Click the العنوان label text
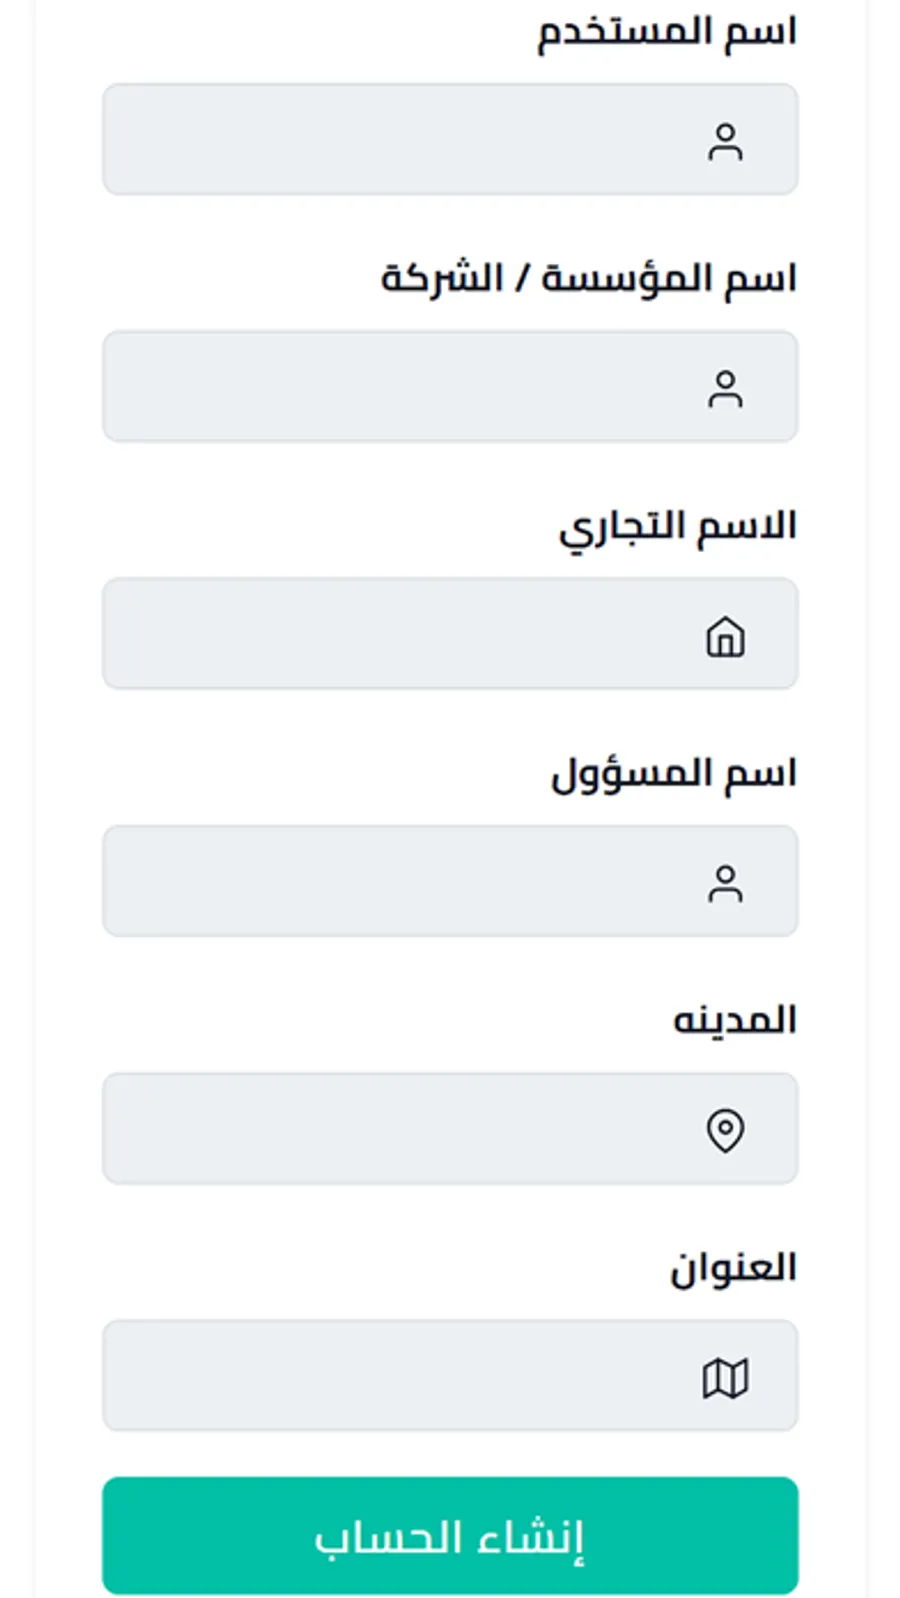The image size is (900, 1598). pyautogui.click(x=733, y=1268)
